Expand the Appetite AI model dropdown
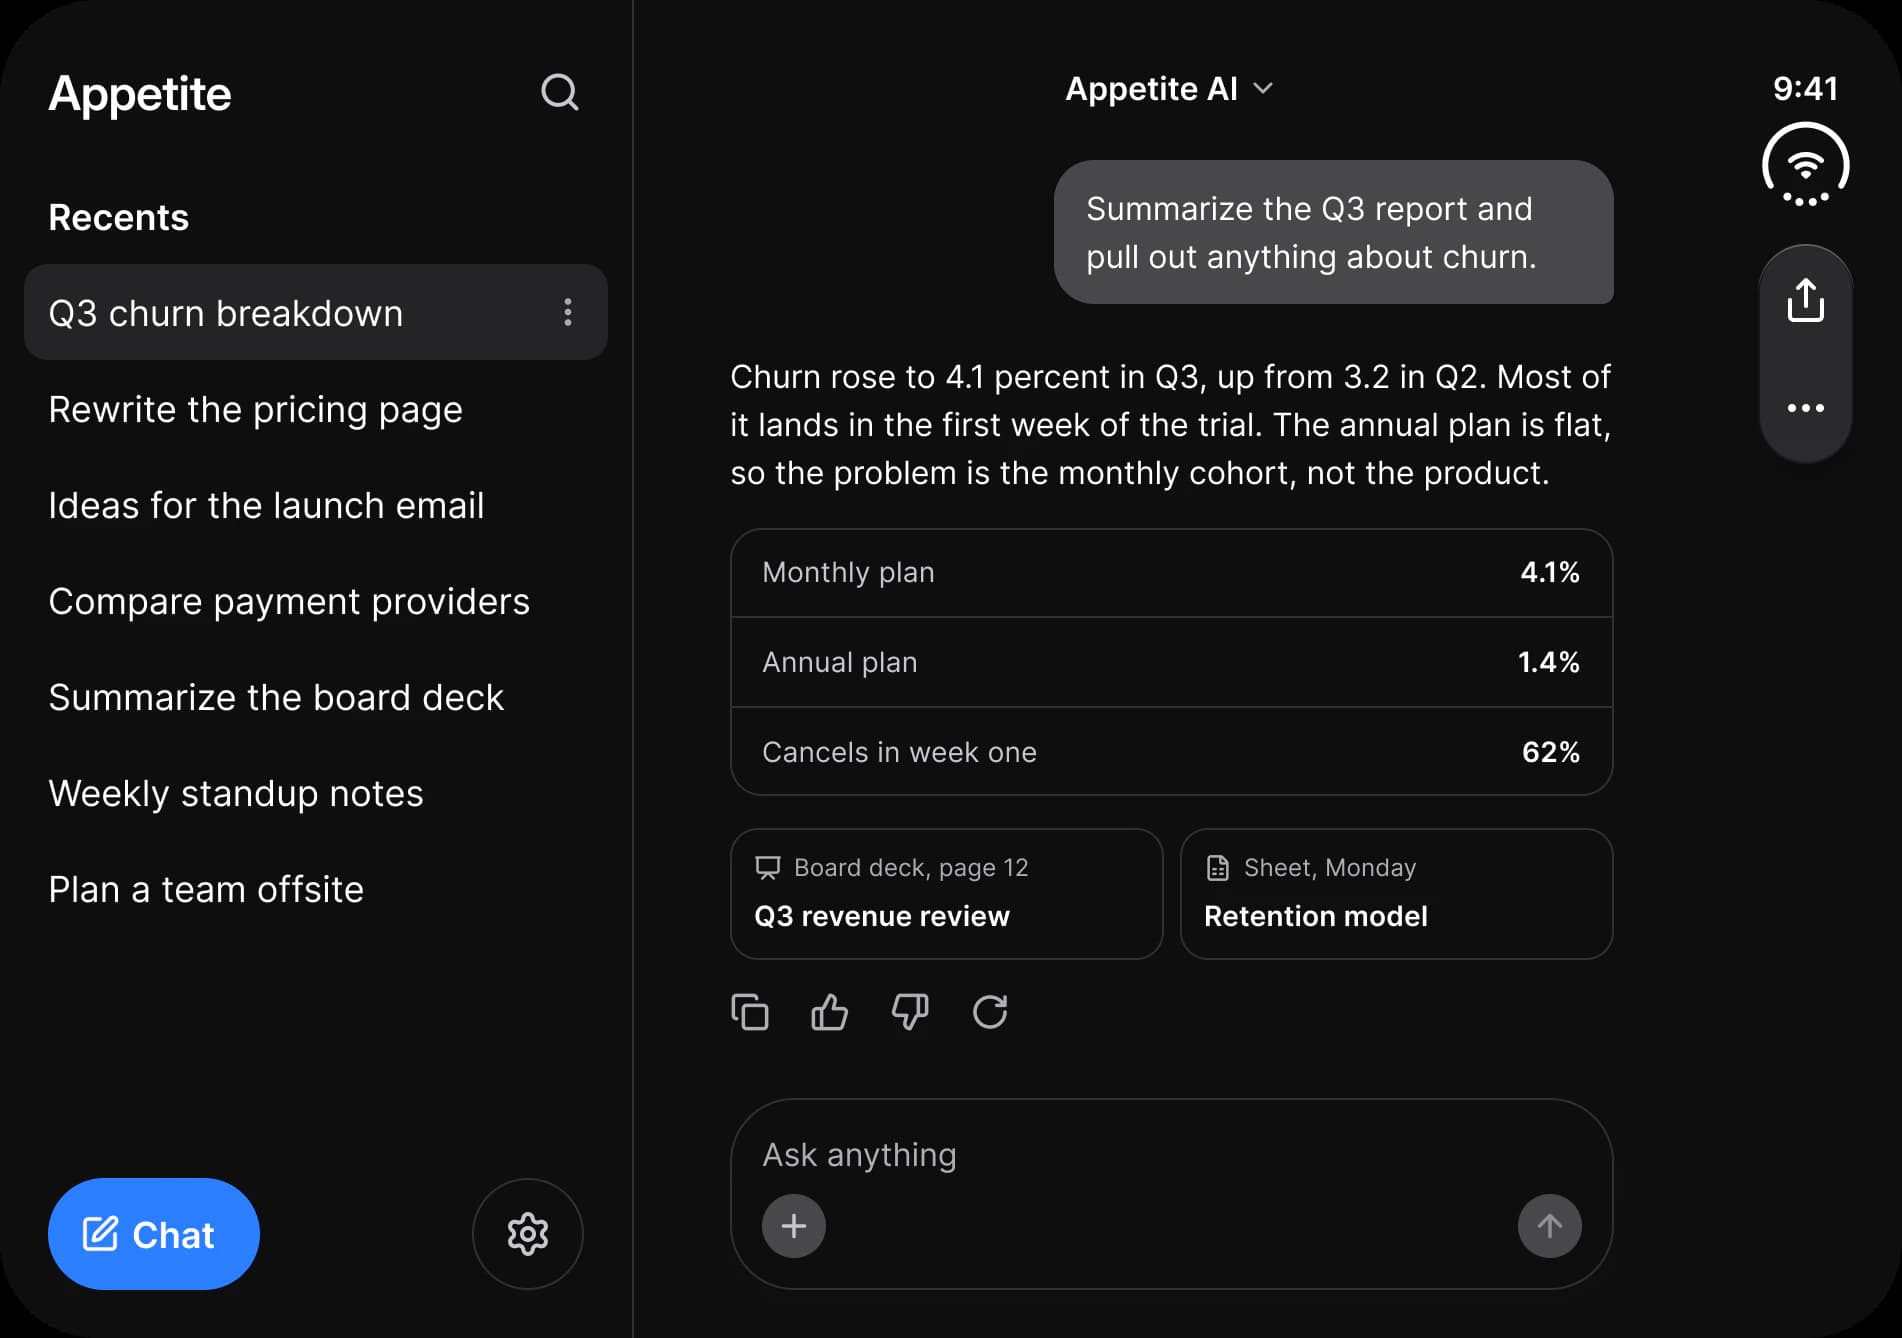This screenshot has width=1902, height=1338. [1169, 89]
